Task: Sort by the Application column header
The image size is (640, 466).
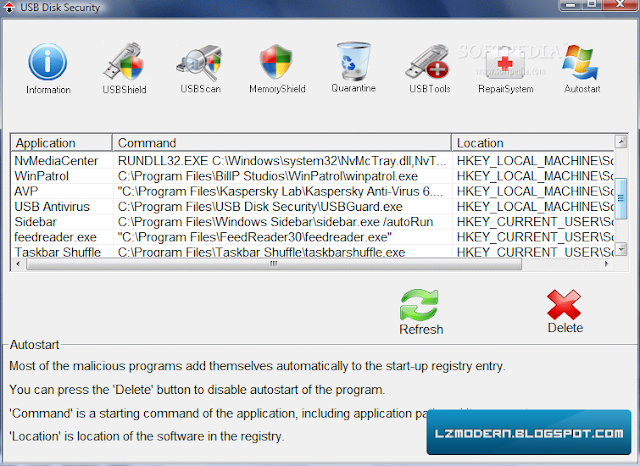Action: point(61,143)
